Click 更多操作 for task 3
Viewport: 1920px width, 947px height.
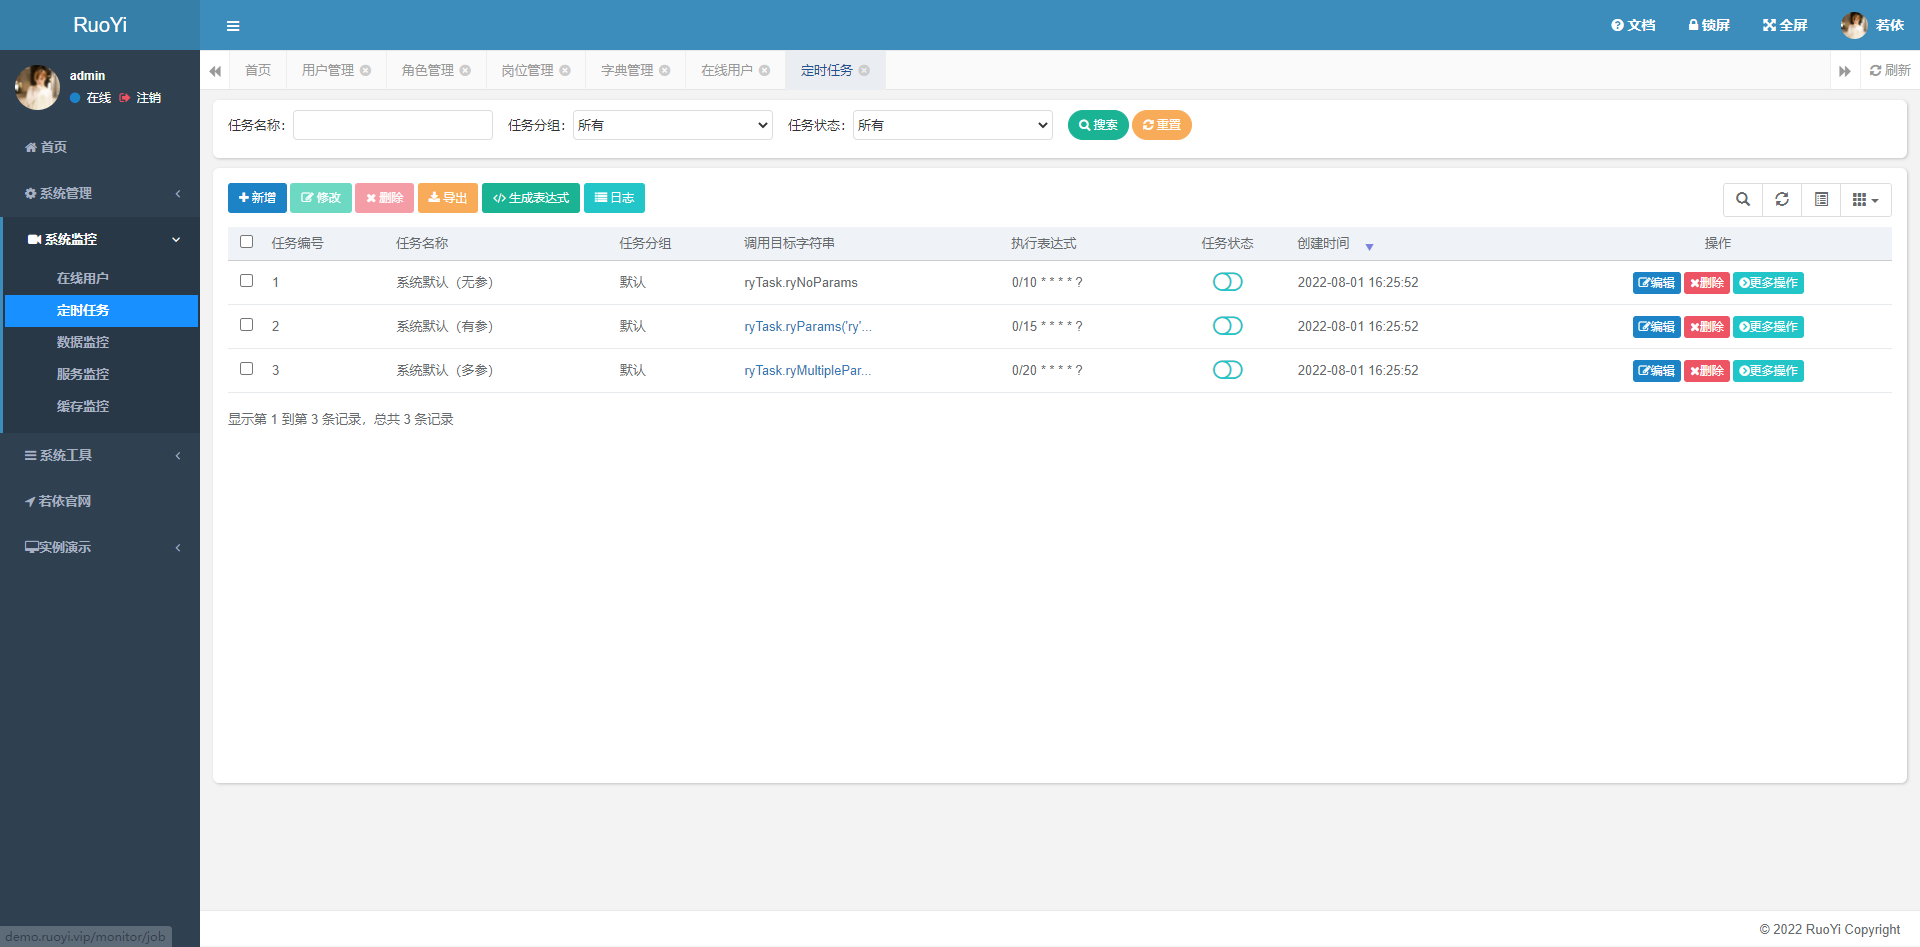(x=1768, y=371)
